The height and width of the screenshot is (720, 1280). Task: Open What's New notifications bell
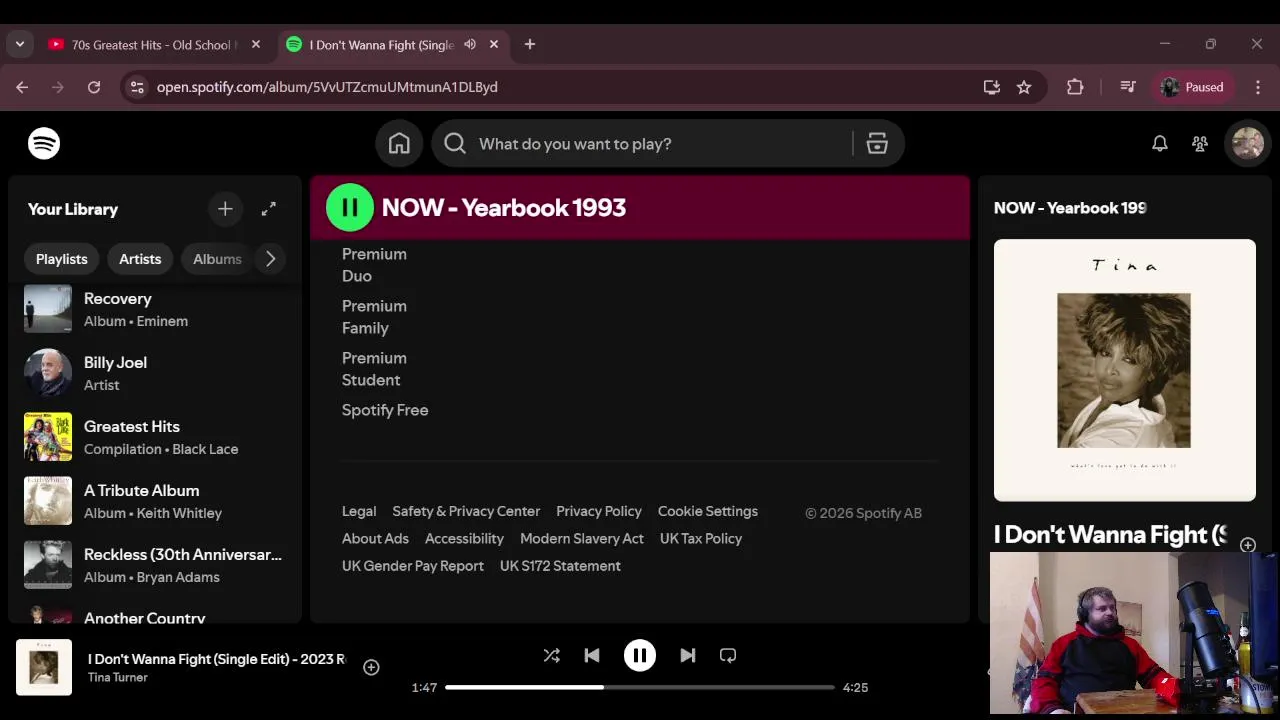tap(1160, 144)
